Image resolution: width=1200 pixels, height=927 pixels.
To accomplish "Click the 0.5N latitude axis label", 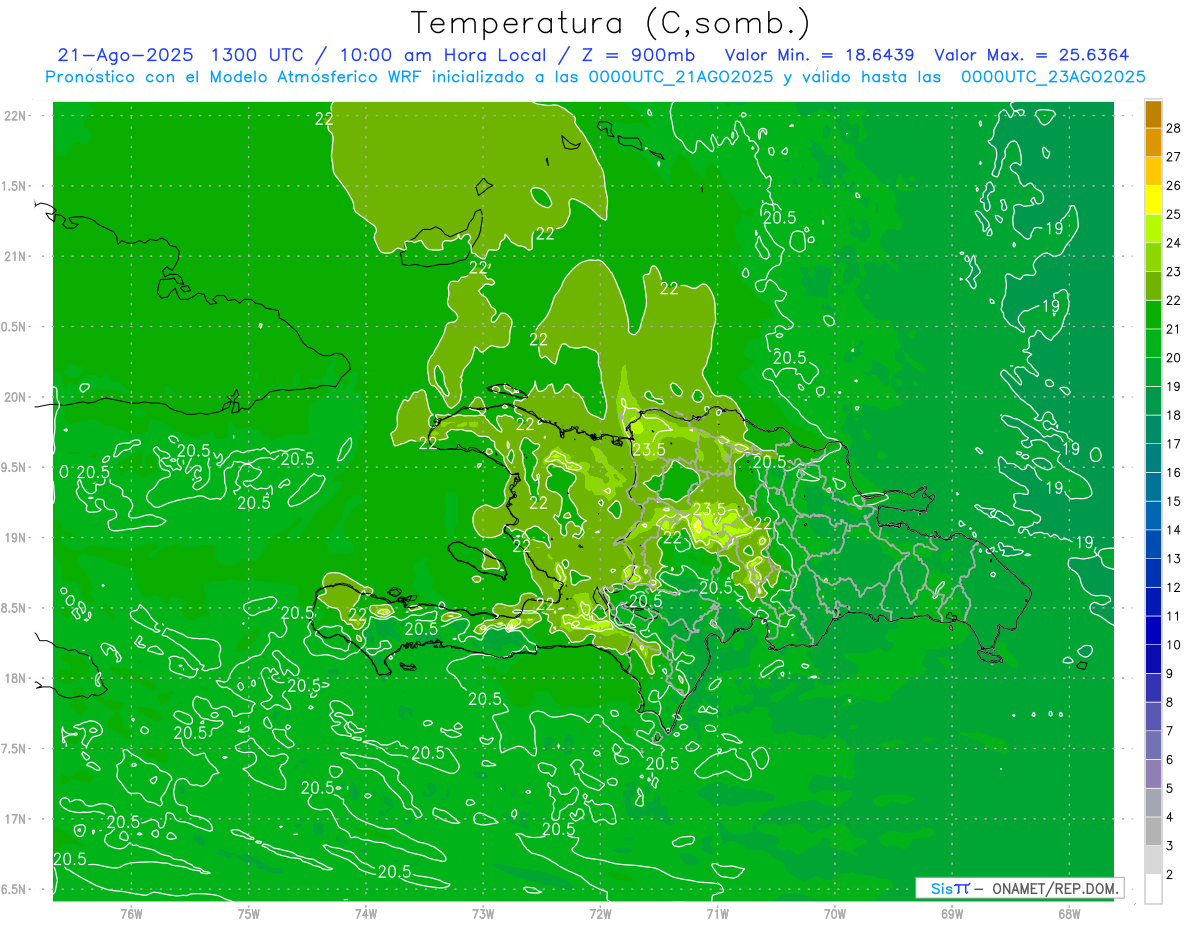I will point(15,327).
